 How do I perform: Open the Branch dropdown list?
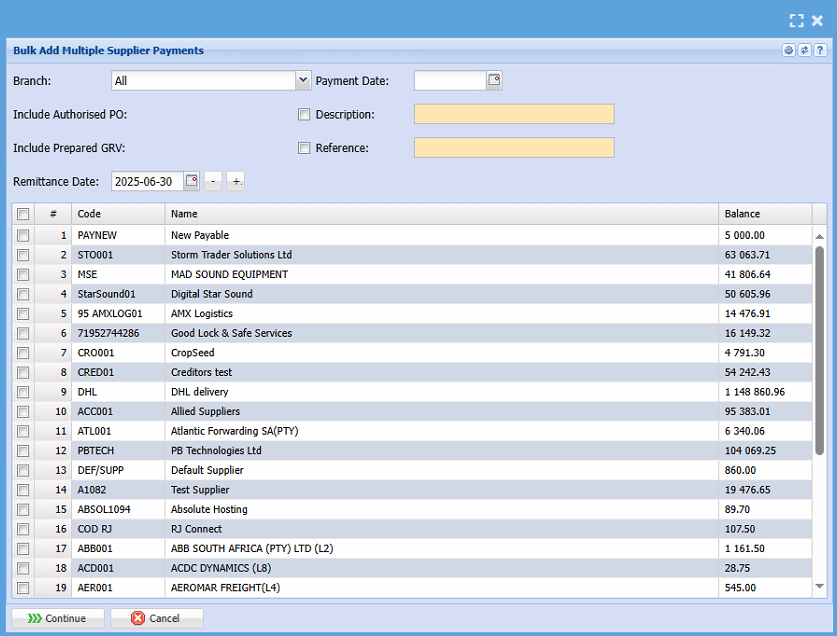pos(303,81)
